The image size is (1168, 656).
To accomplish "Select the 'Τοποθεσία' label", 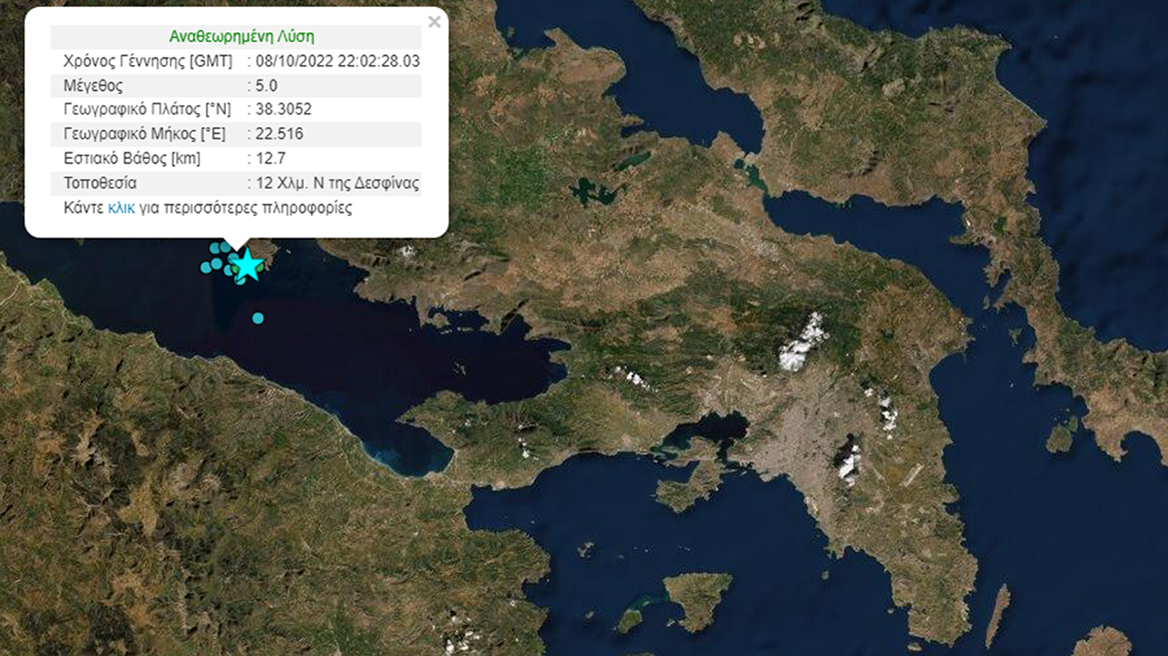I will [100, 183].
